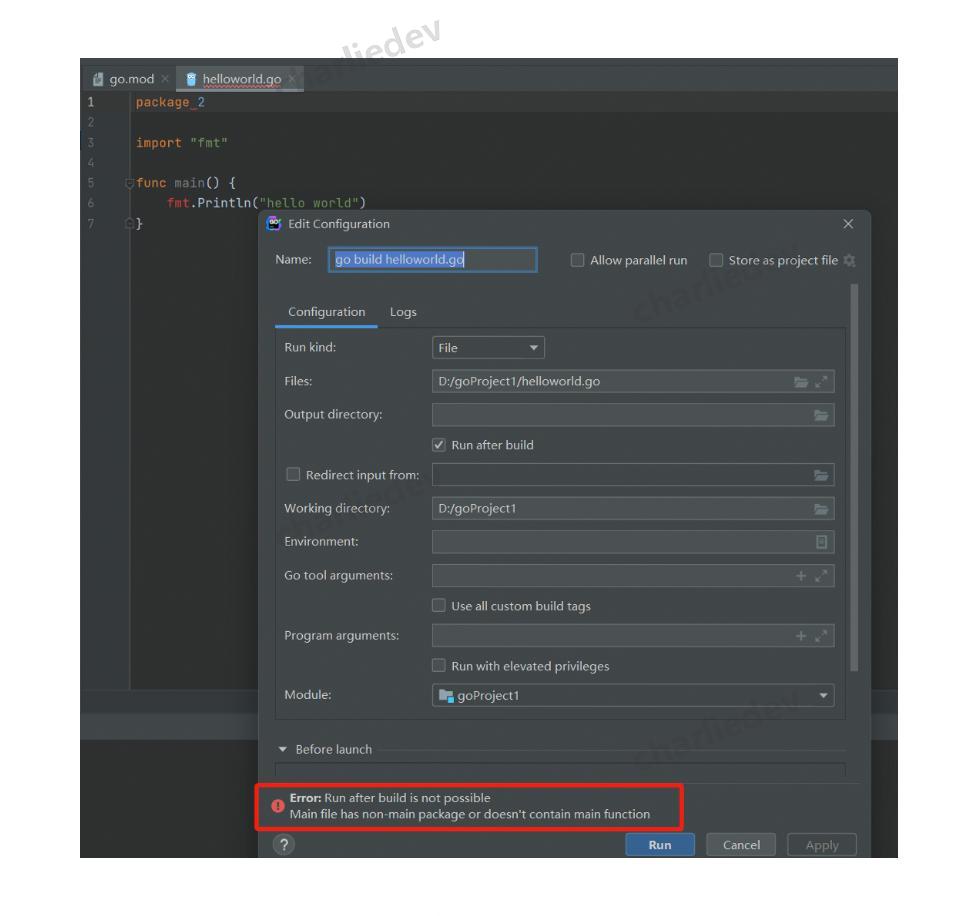The width and height of the screenshot is (978, 916).
Task: Open the Store as project file gear settings
Action: pos(850,261)
